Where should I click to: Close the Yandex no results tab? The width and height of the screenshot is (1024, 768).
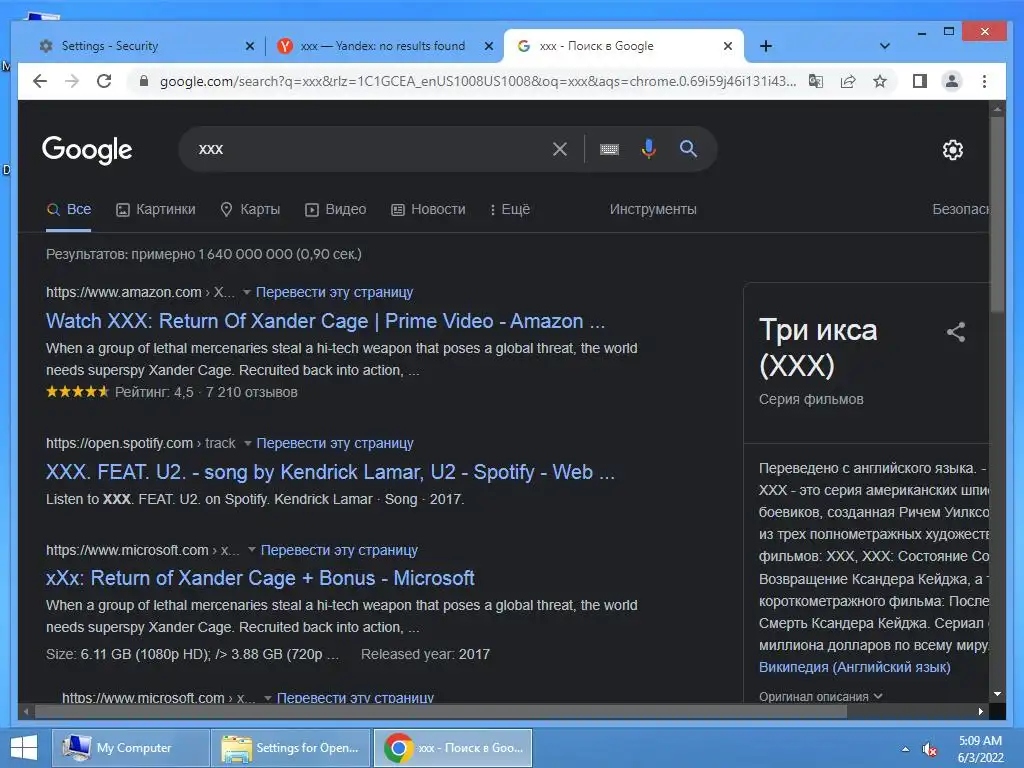click(488, 46)
